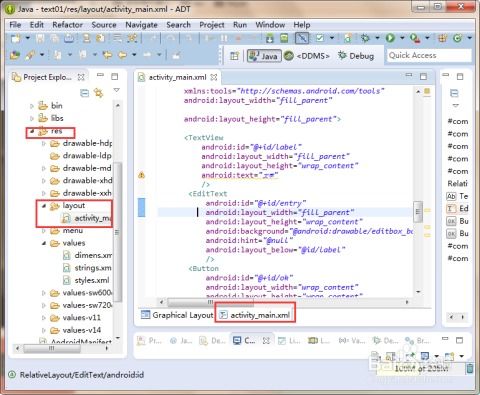
Task: Open the Android SDK Manager icon
Action: [x=270, y=38]
